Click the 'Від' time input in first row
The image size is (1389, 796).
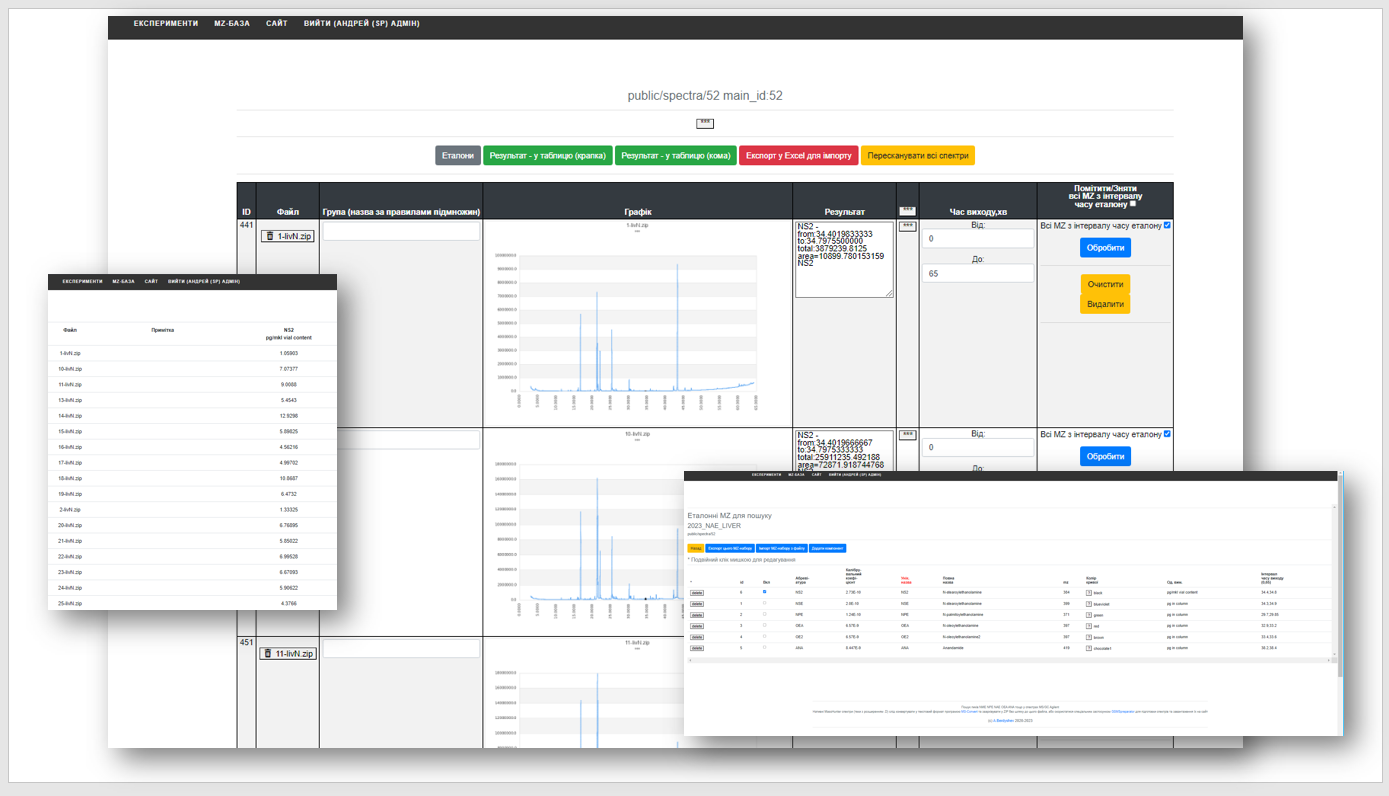[x=977, y=239]
